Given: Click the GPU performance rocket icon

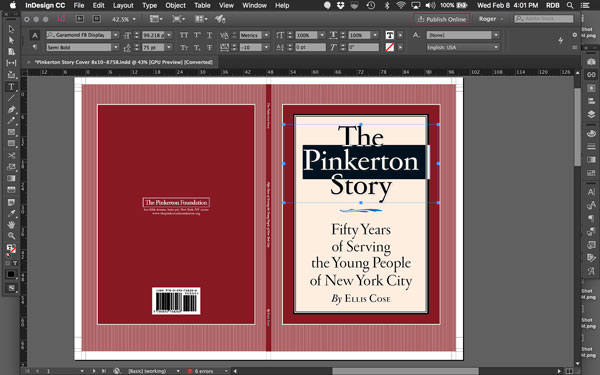Looking at the screenshot, I should tap(220, 19).
